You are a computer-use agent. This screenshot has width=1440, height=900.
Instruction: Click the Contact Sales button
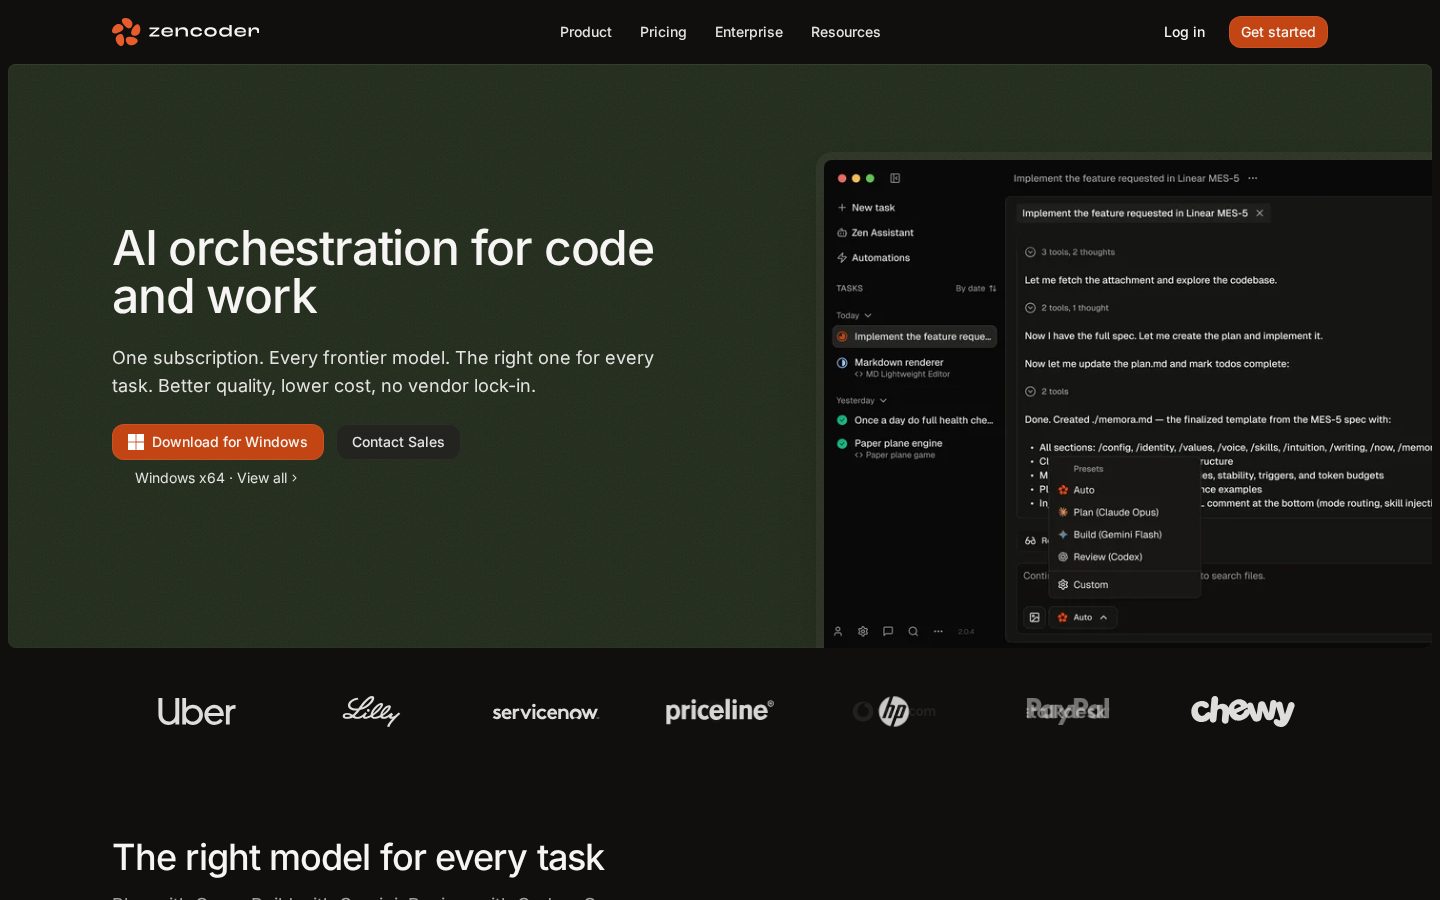[398, 442]
